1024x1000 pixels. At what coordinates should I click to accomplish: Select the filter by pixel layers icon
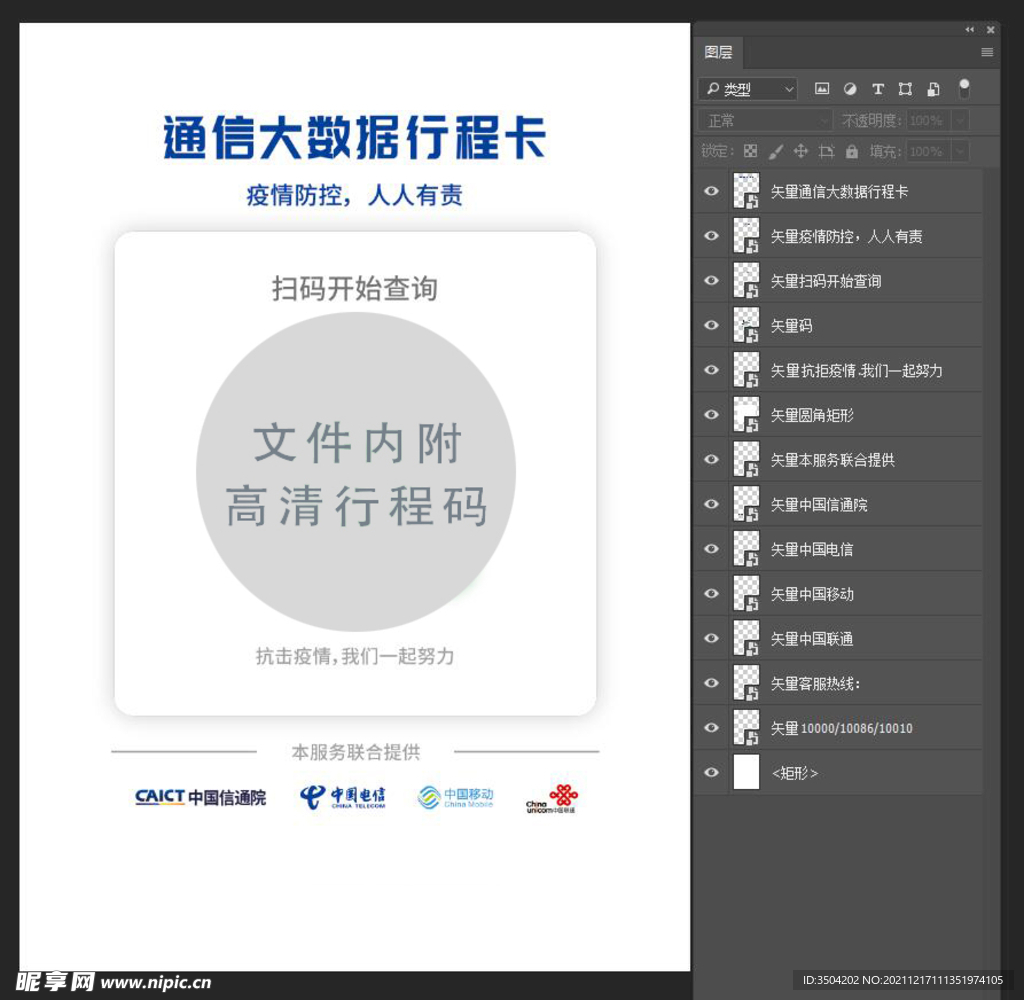pos(822,88)
